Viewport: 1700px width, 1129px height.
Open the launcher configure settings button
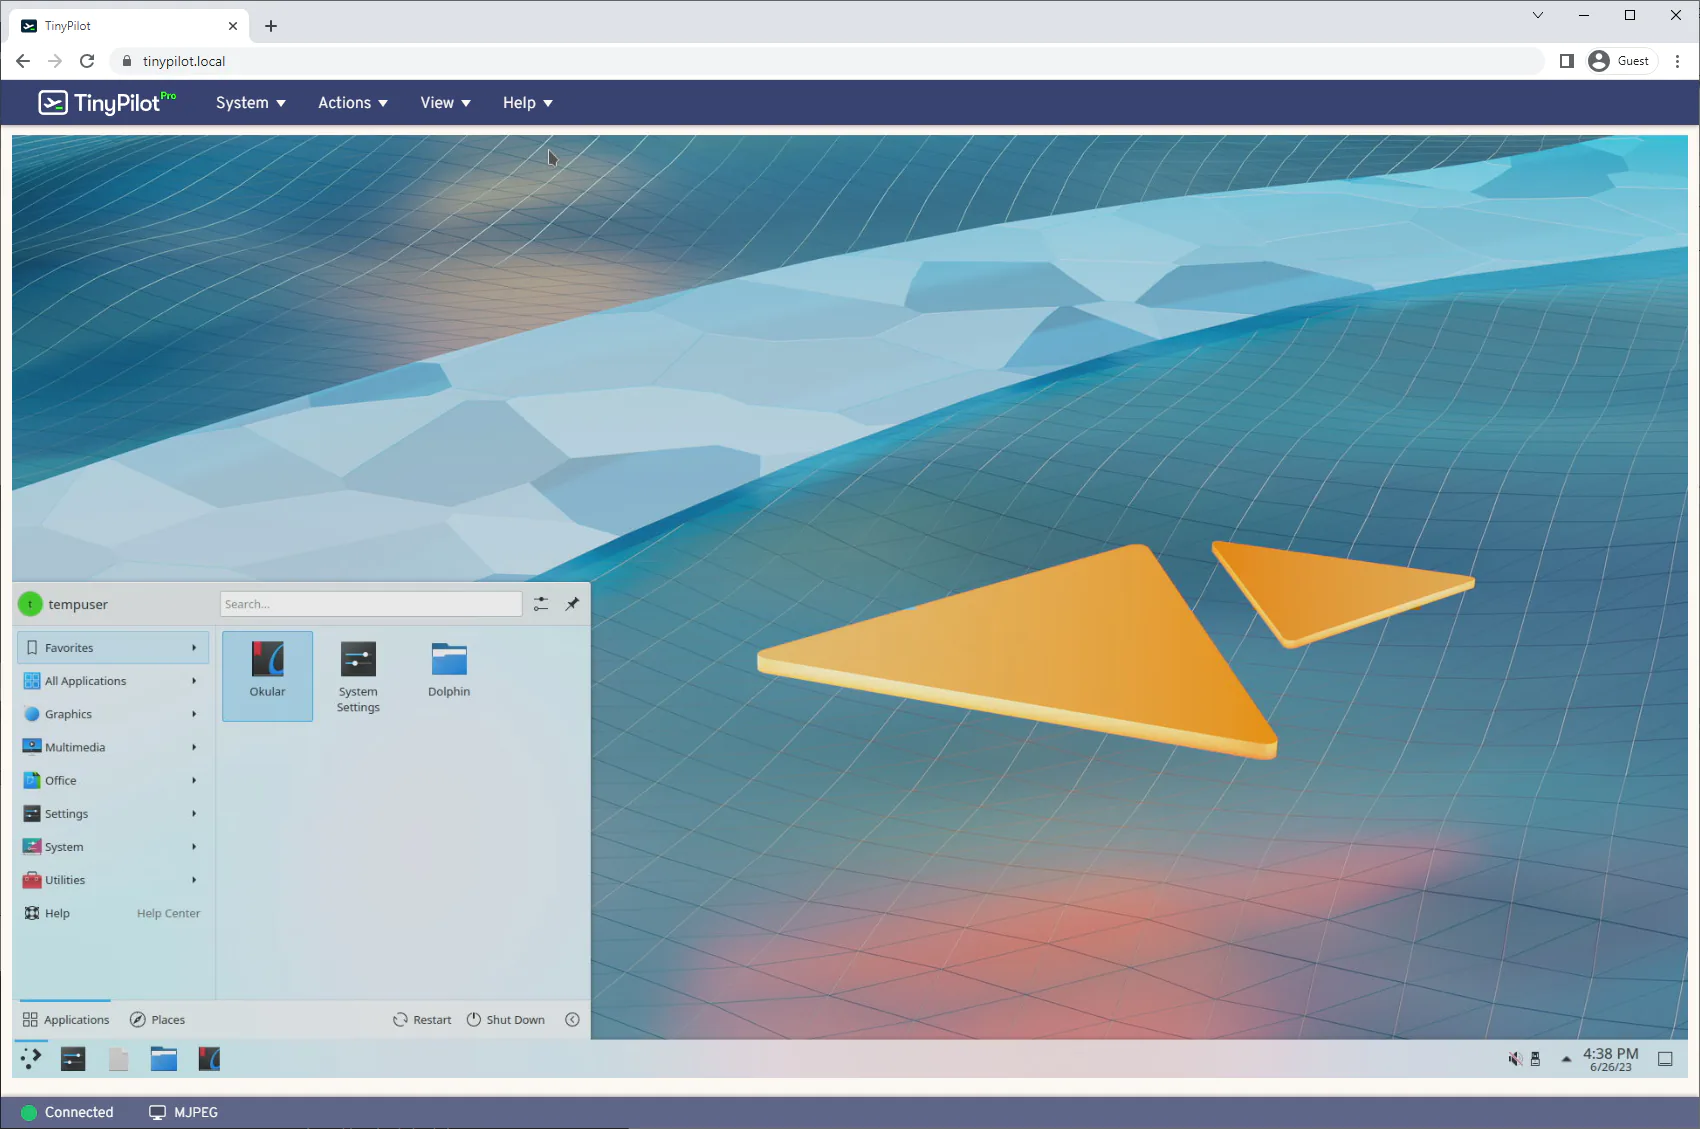[x=541, y=604]
